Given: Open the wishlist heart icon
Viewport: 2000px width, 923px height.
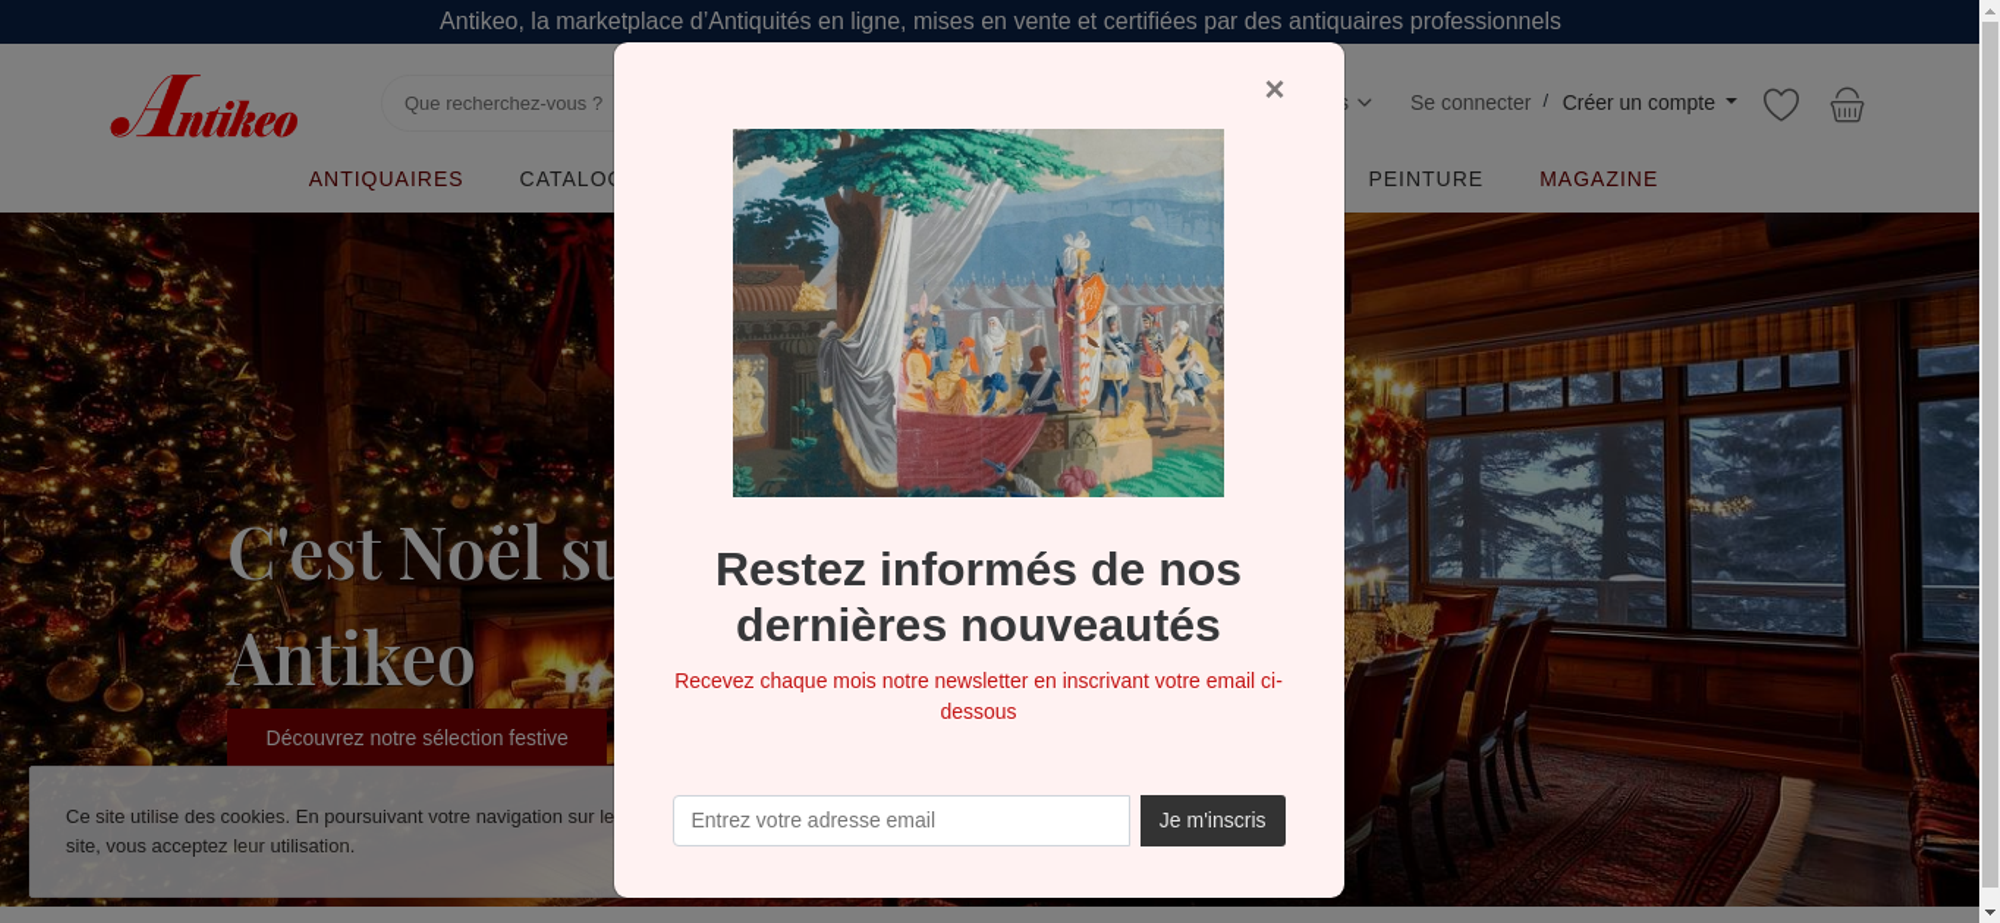Looking at the screenshot, I should 1780,104.
